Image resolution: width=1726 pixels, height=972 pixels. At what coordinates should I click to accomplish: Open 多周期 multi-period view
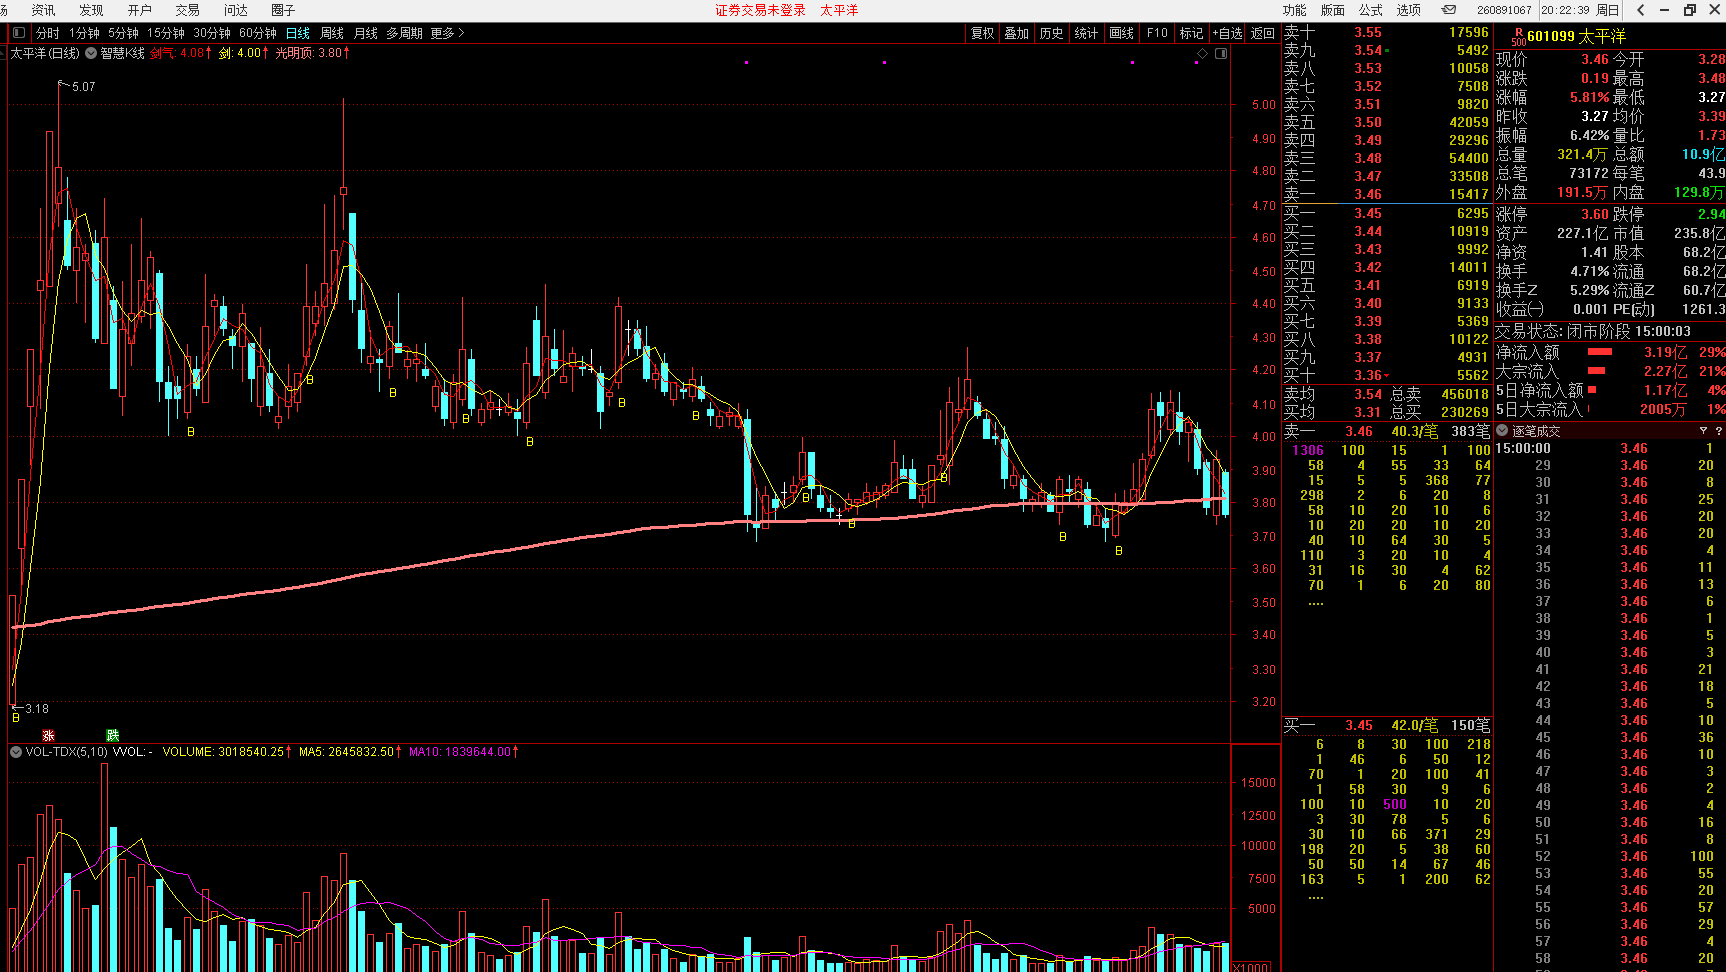(404, 33)
